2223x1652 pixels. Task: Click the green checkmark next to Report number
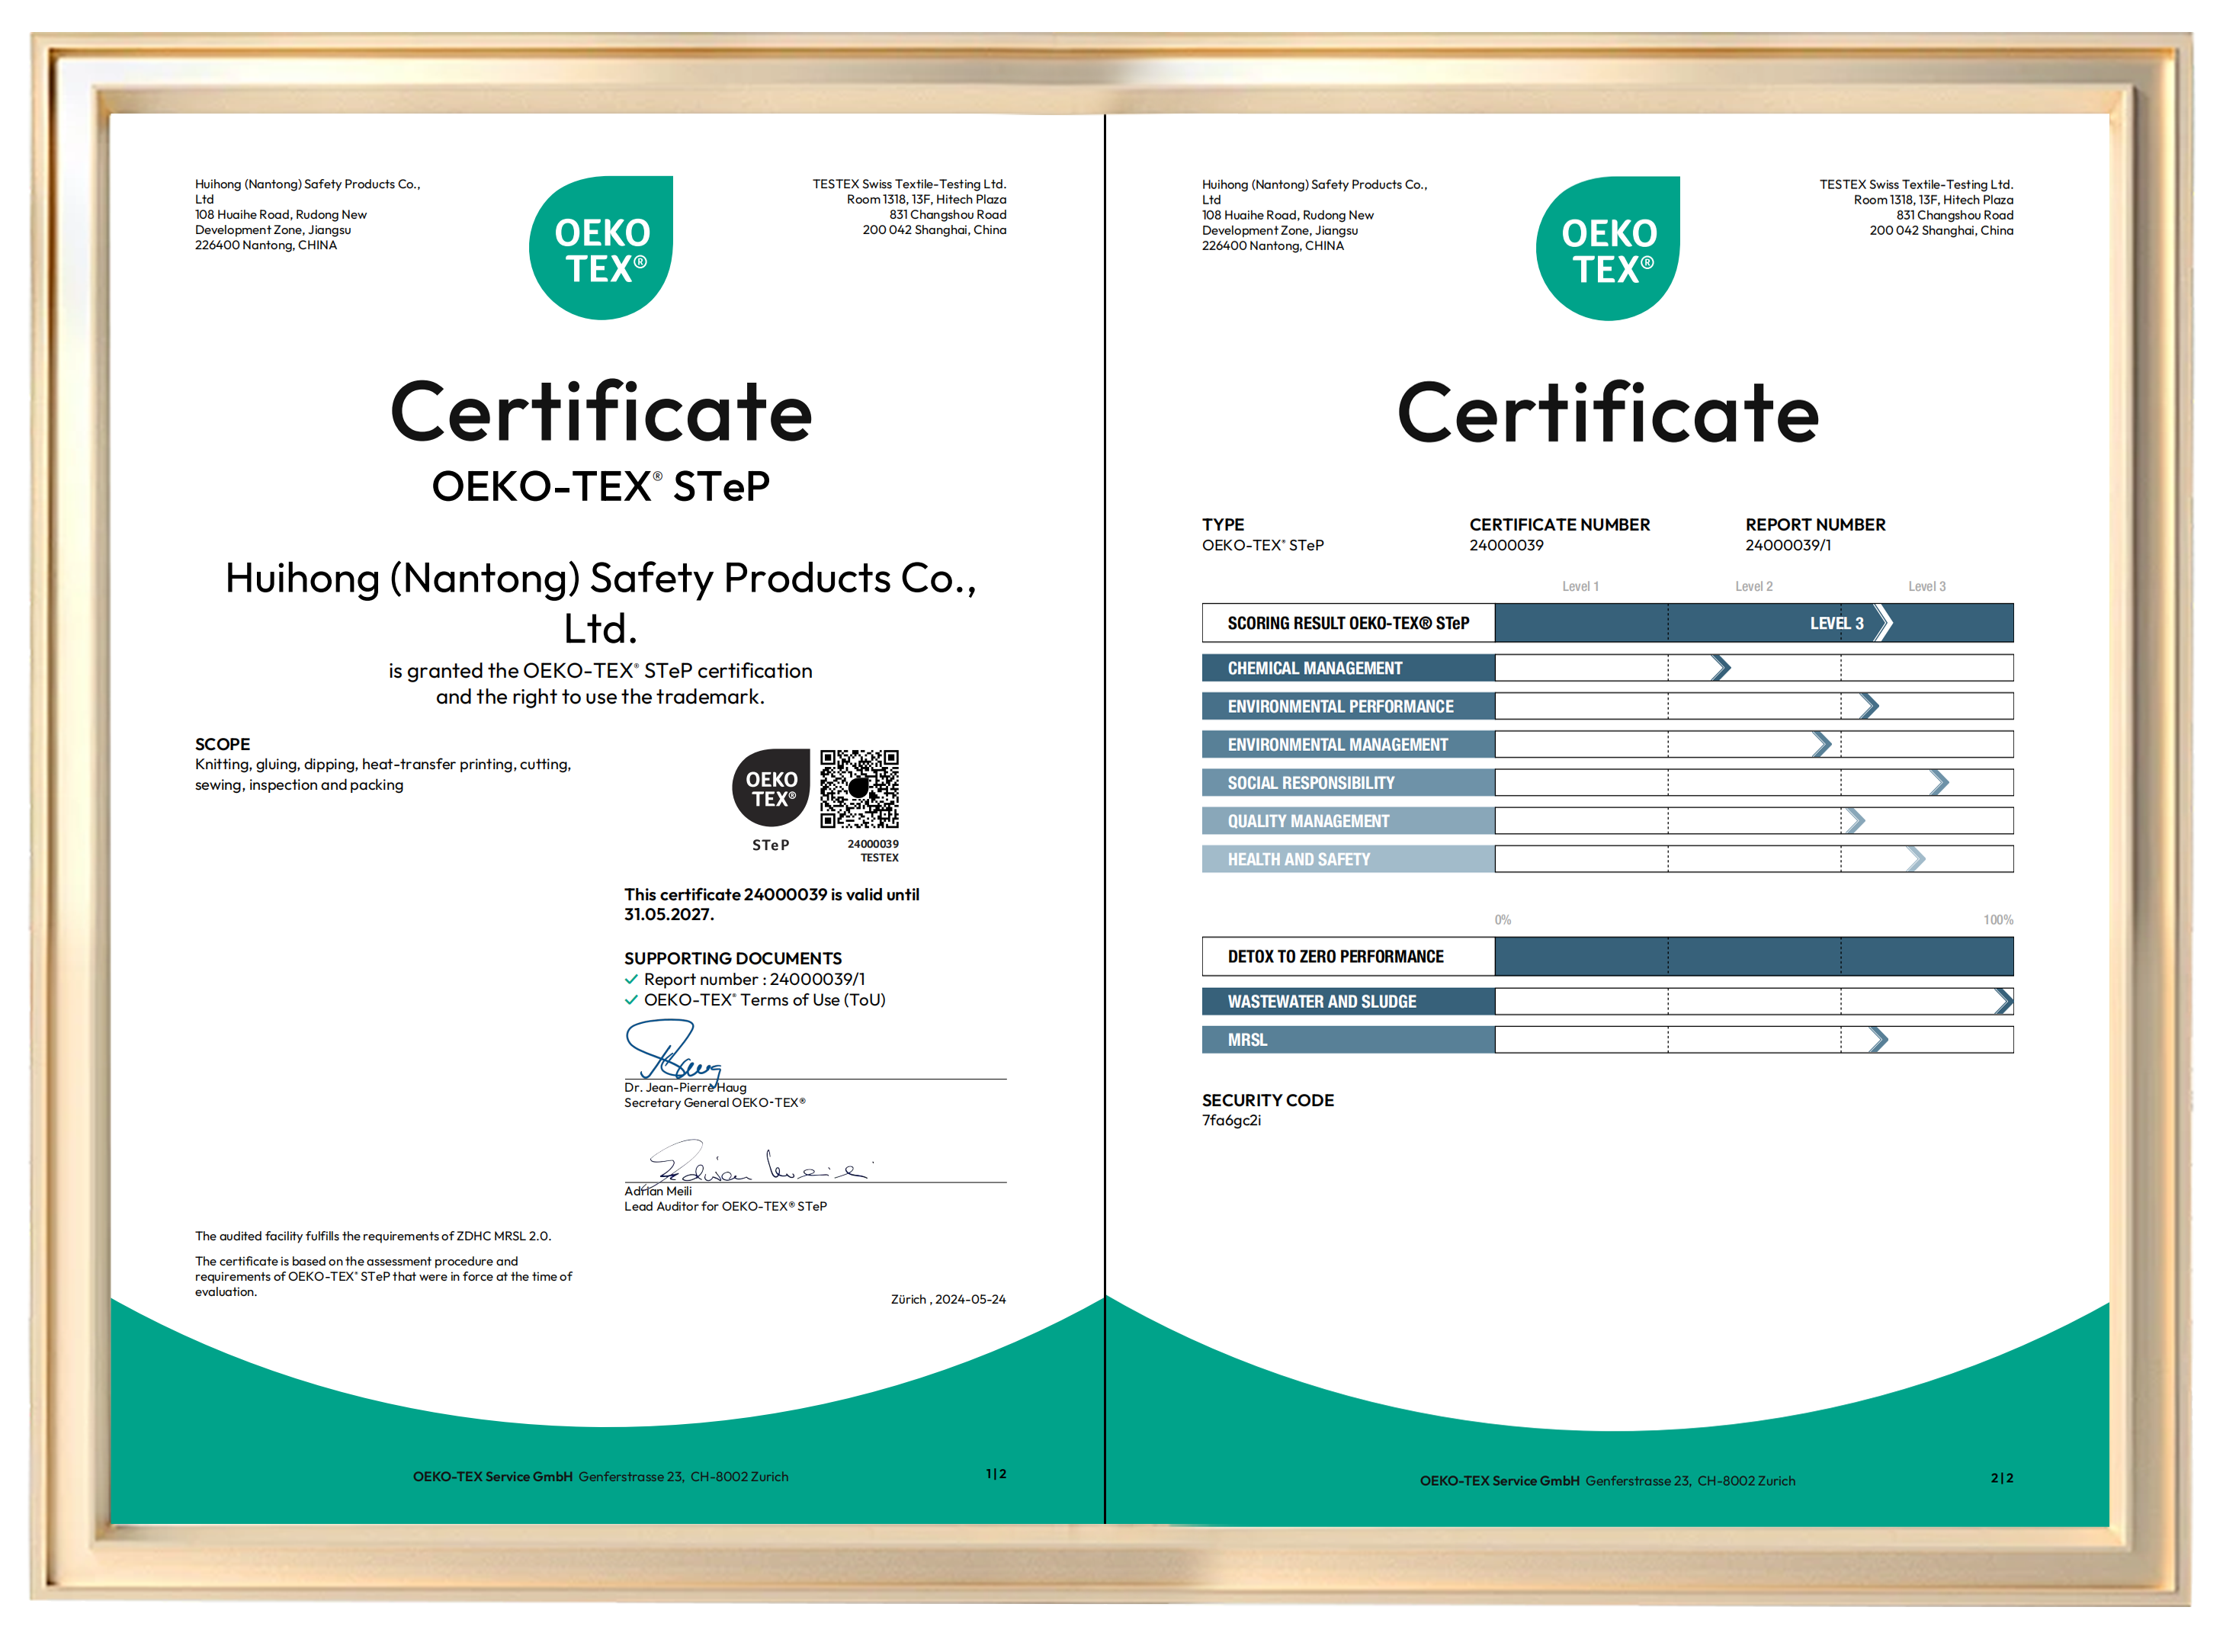631,979
